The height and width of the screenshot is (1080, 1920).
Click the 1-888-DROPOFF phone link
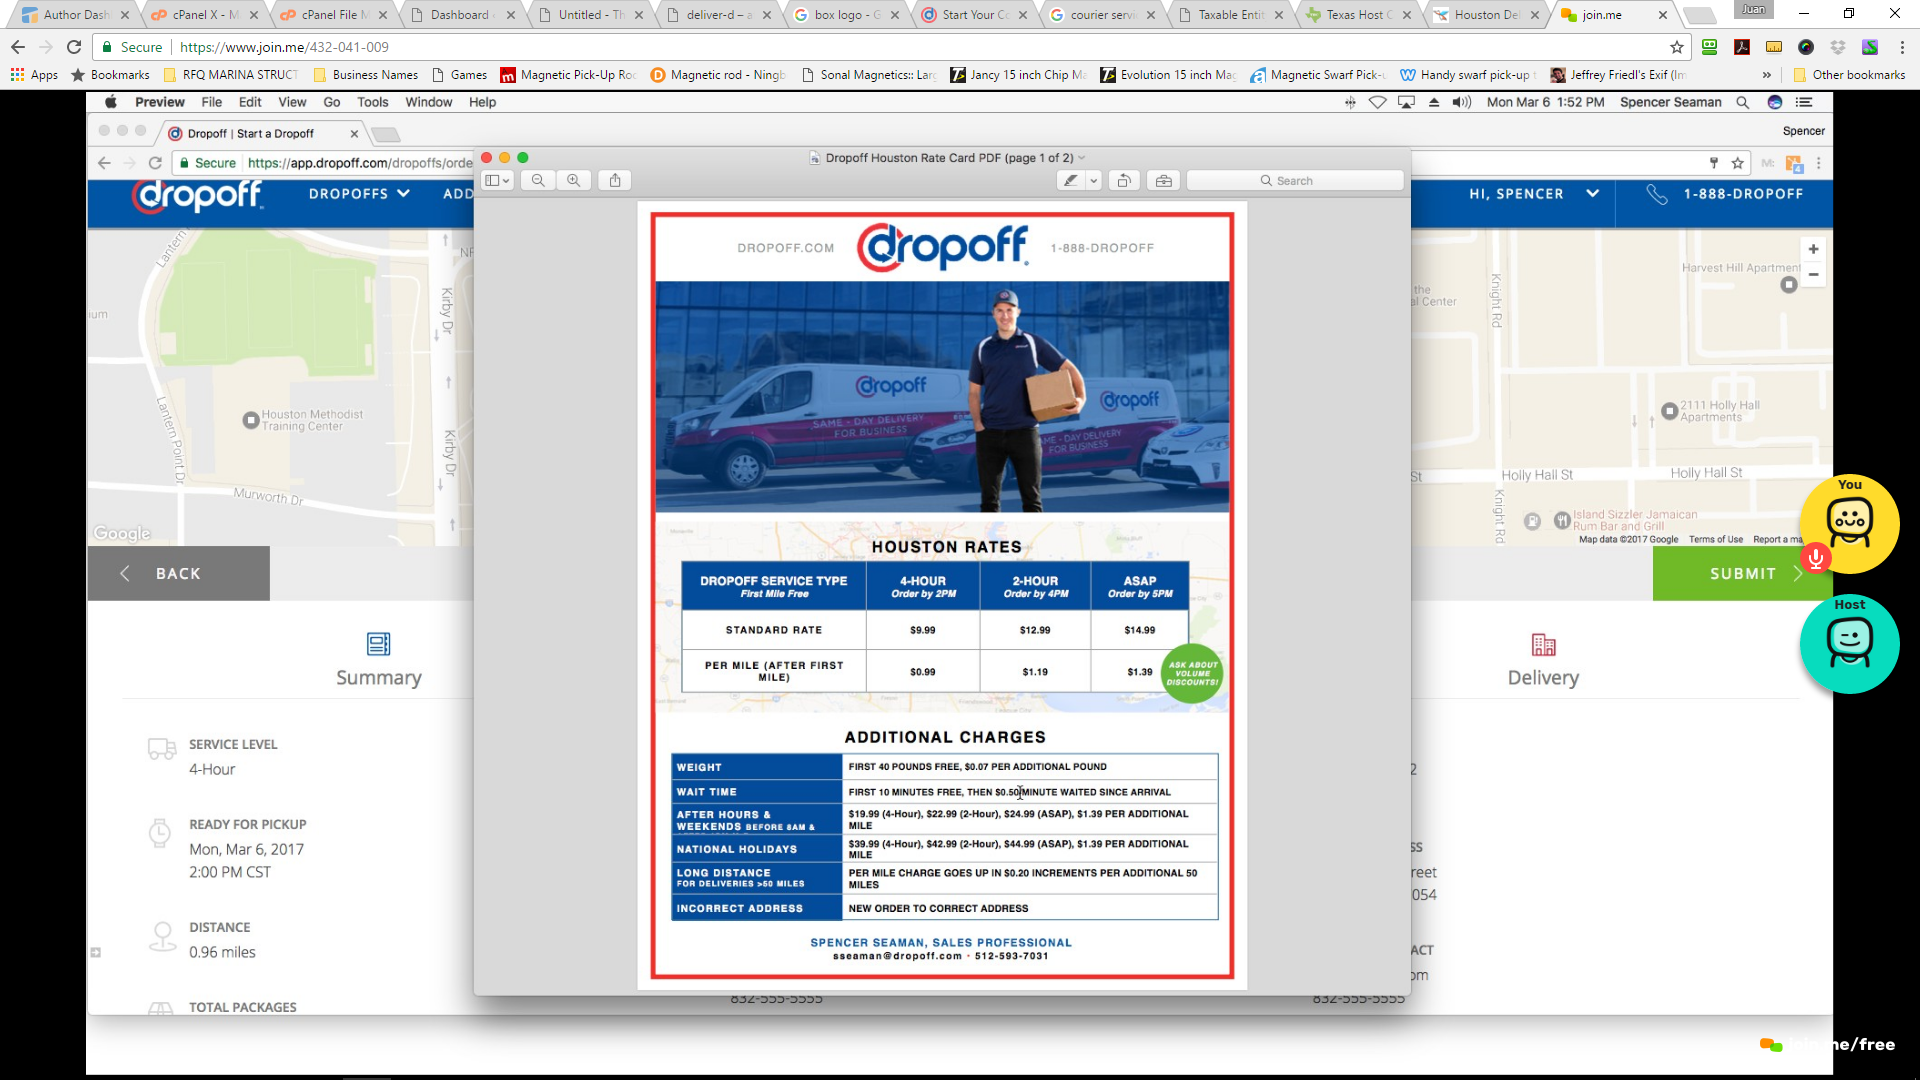click(x=1725, y=194)
